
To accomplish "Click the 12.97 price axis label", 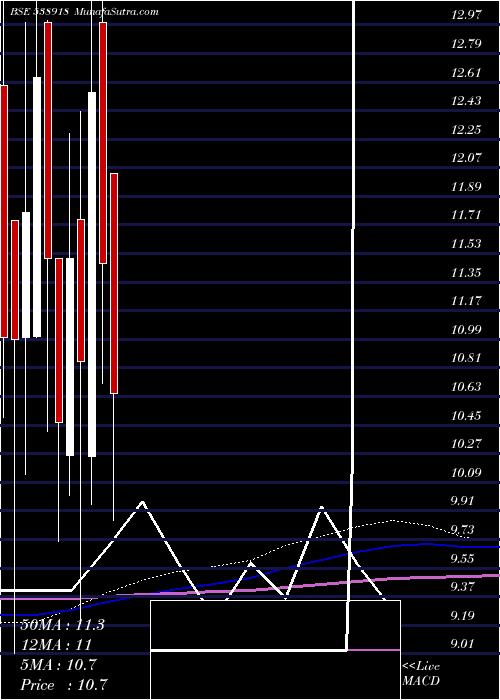I will point(467,15).
